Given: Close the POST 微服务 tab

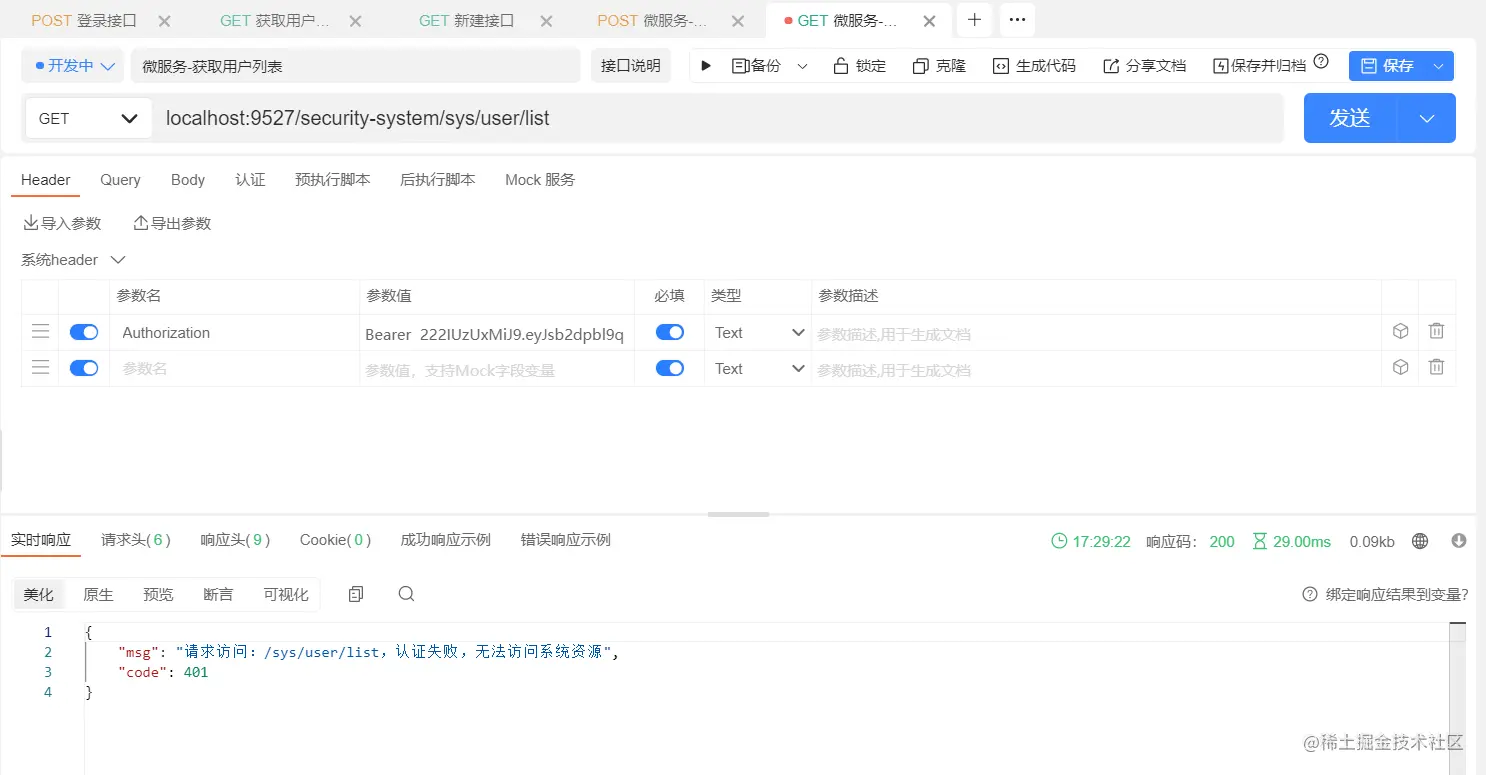Looking at the screenshot, I should 737,20.
